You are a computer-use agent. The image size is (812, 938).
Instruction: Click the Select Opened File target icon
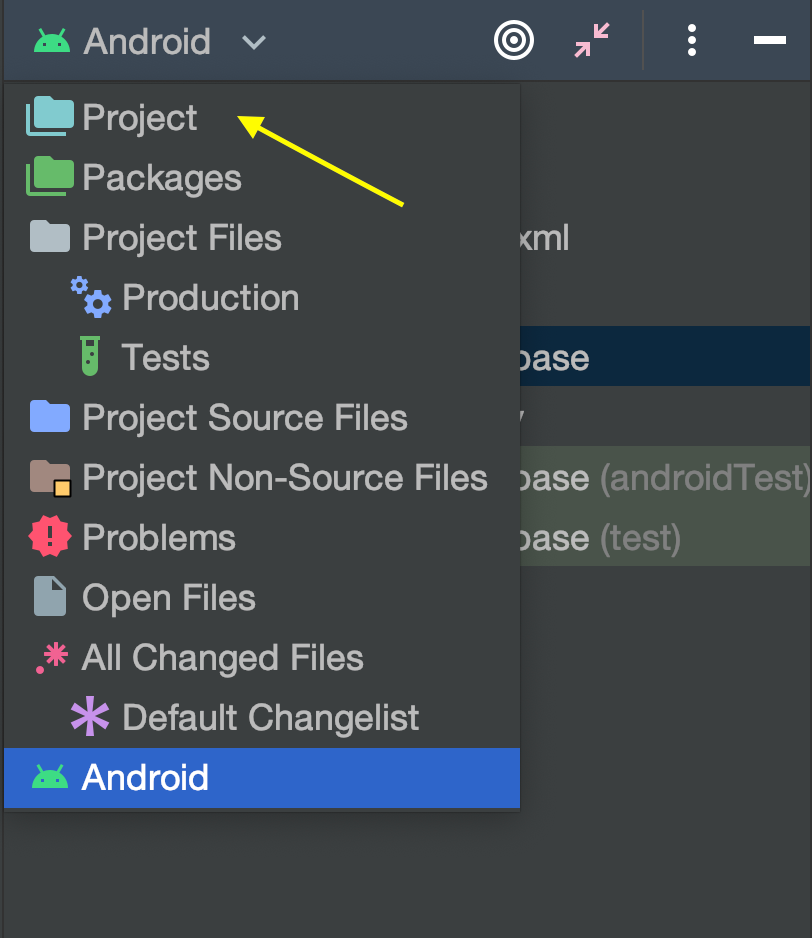point(513,41)
